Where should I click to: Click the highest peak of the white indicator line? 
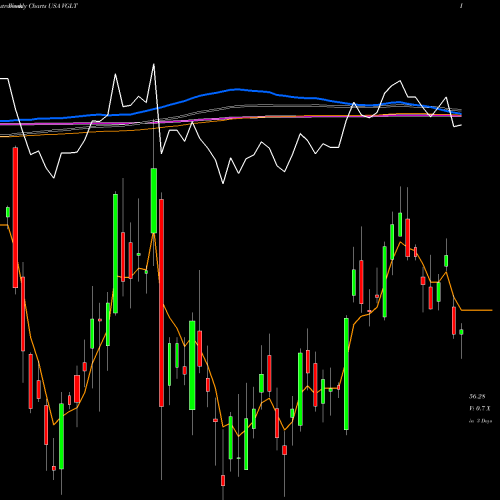coord(154,64)
